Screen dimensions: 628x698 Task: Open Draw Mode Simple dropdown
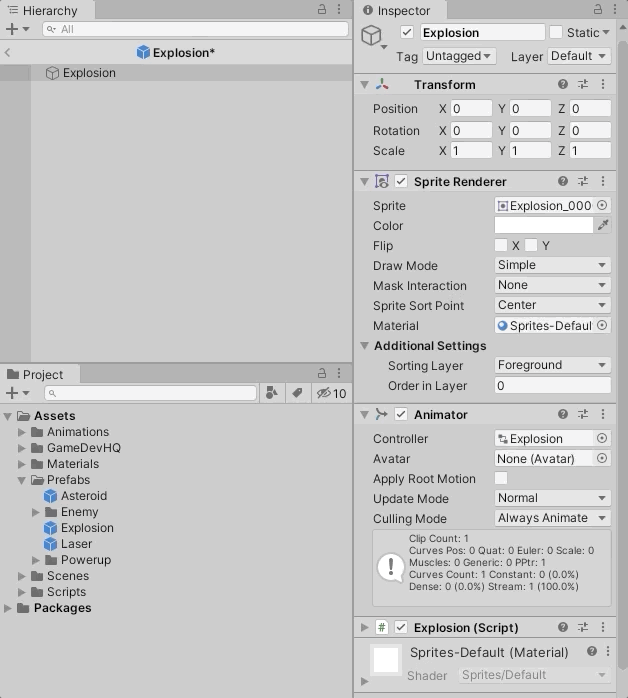552,265
